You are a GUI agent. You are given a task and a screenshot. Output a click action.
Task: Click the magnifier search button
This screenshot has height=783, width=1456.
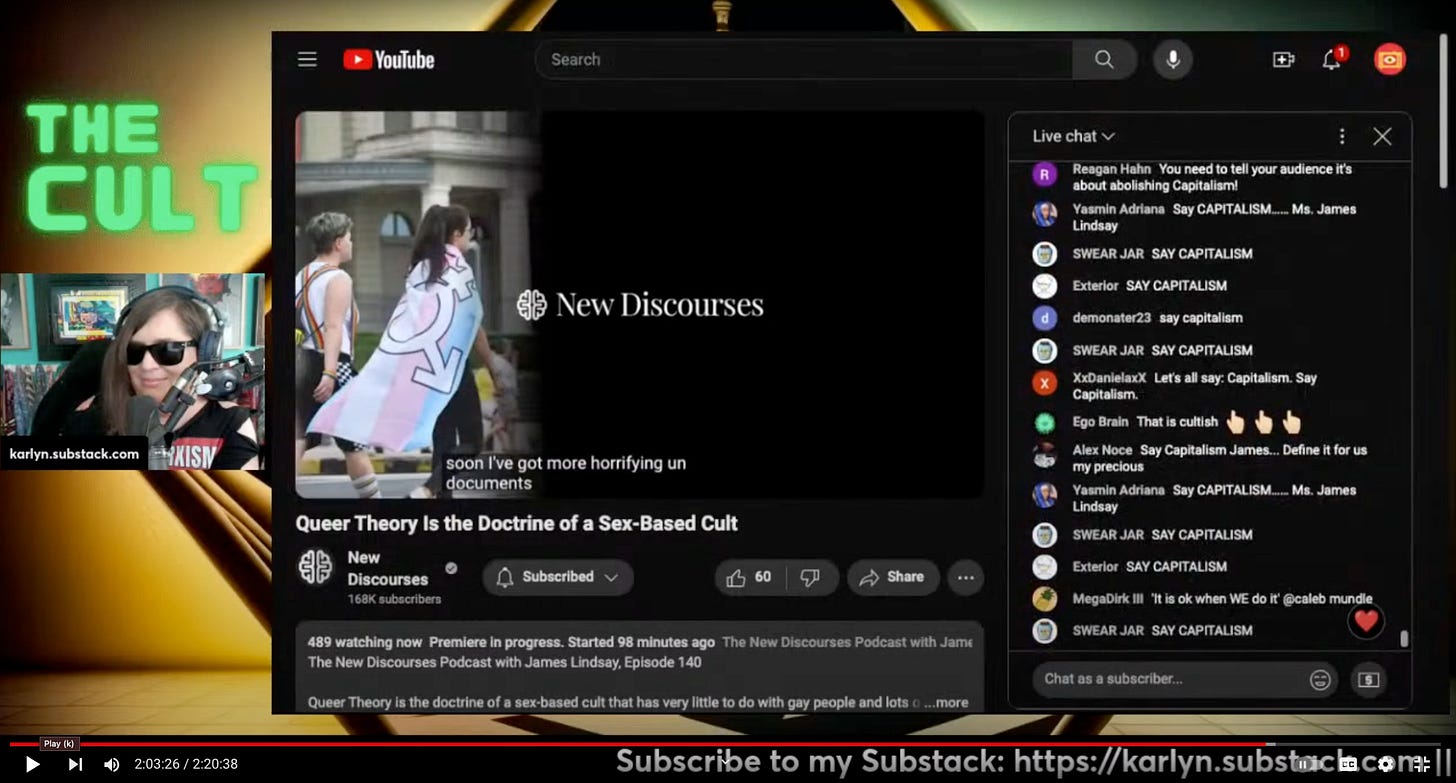click(1104, 60)
